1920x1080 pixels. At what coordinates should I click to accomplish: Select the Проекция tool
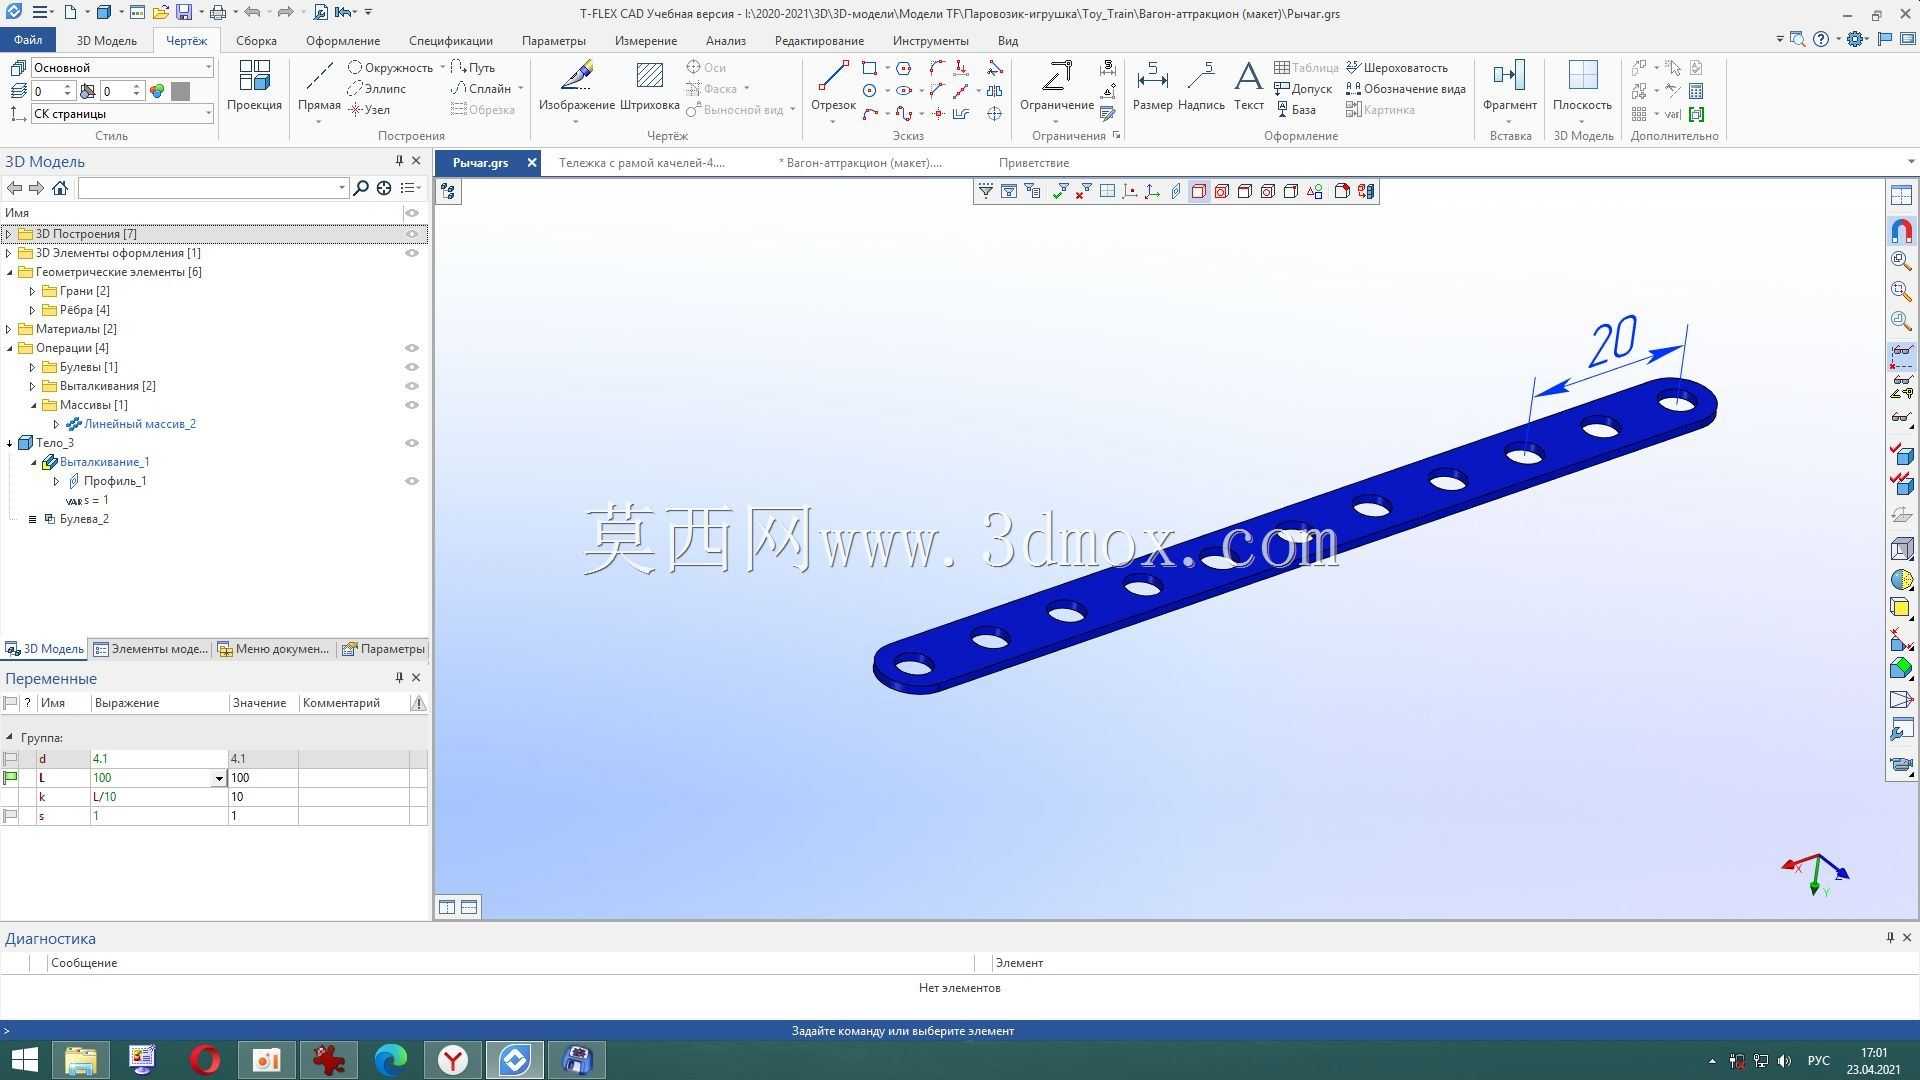point(254,86)
